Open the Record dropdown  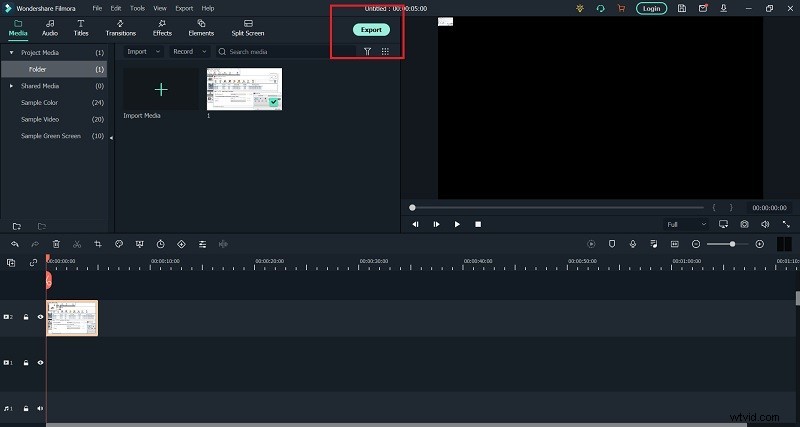point(189,51)
